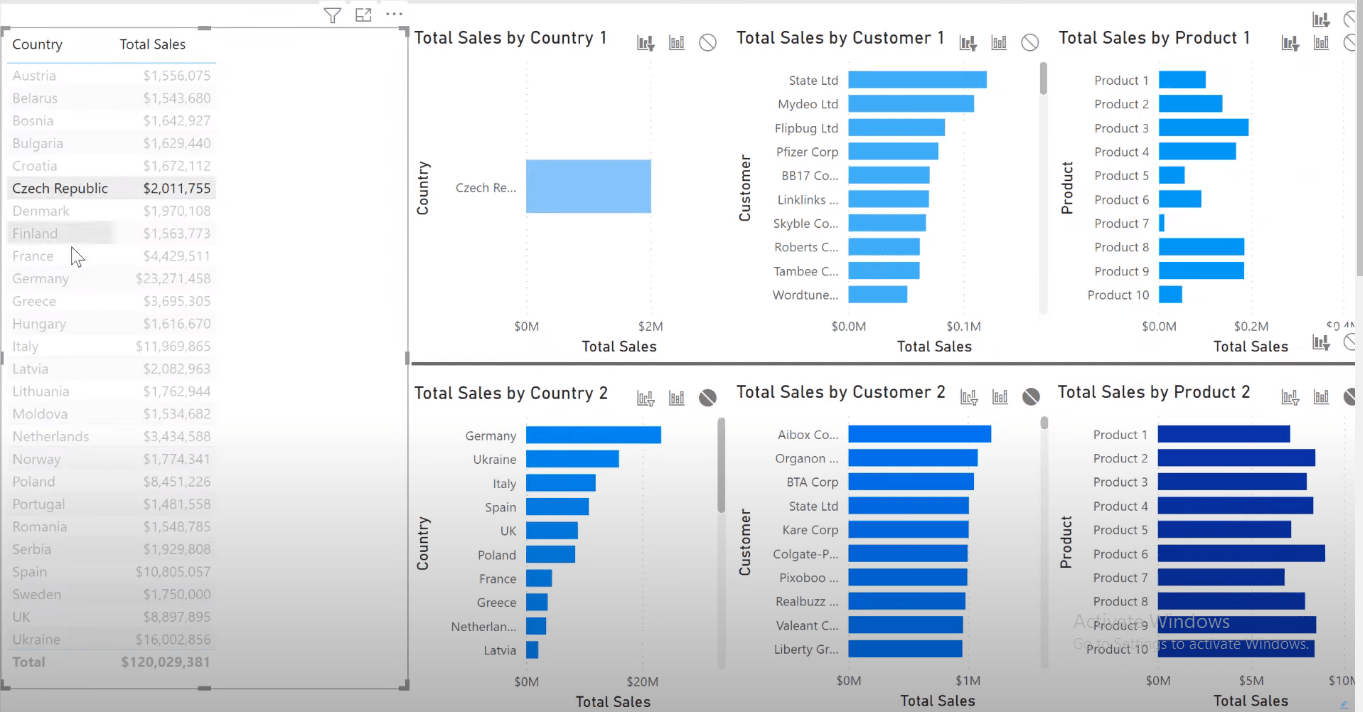Click the Aibox Co... bar in Customer 2 chart
This screenshot has width=1363, height=712.
pos(919,434)
